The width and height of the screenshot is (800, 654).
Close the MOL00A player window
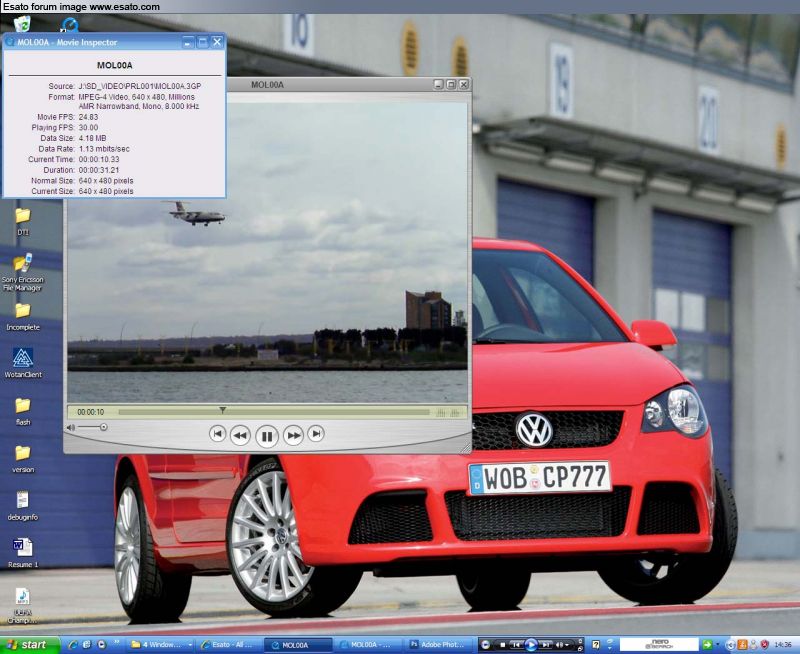point(463,85)
